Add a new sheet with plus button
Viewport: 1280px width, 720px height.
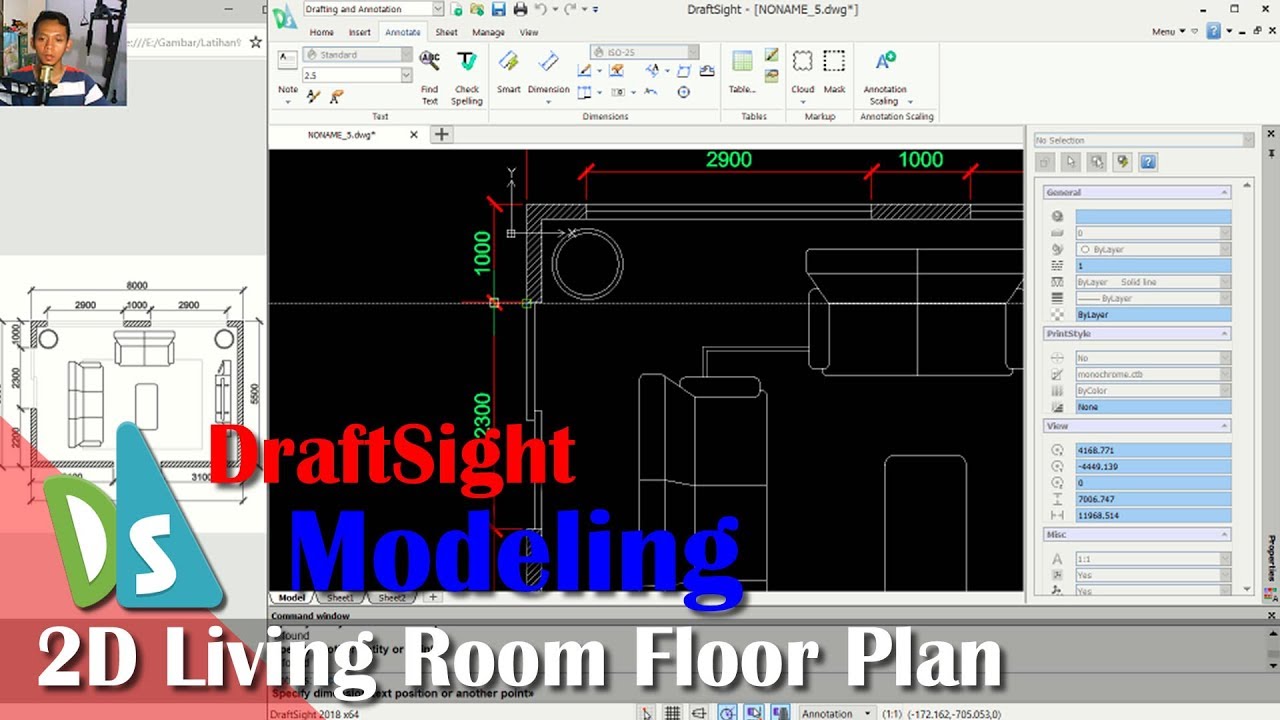pyautogui.click(x=433, y=597)
